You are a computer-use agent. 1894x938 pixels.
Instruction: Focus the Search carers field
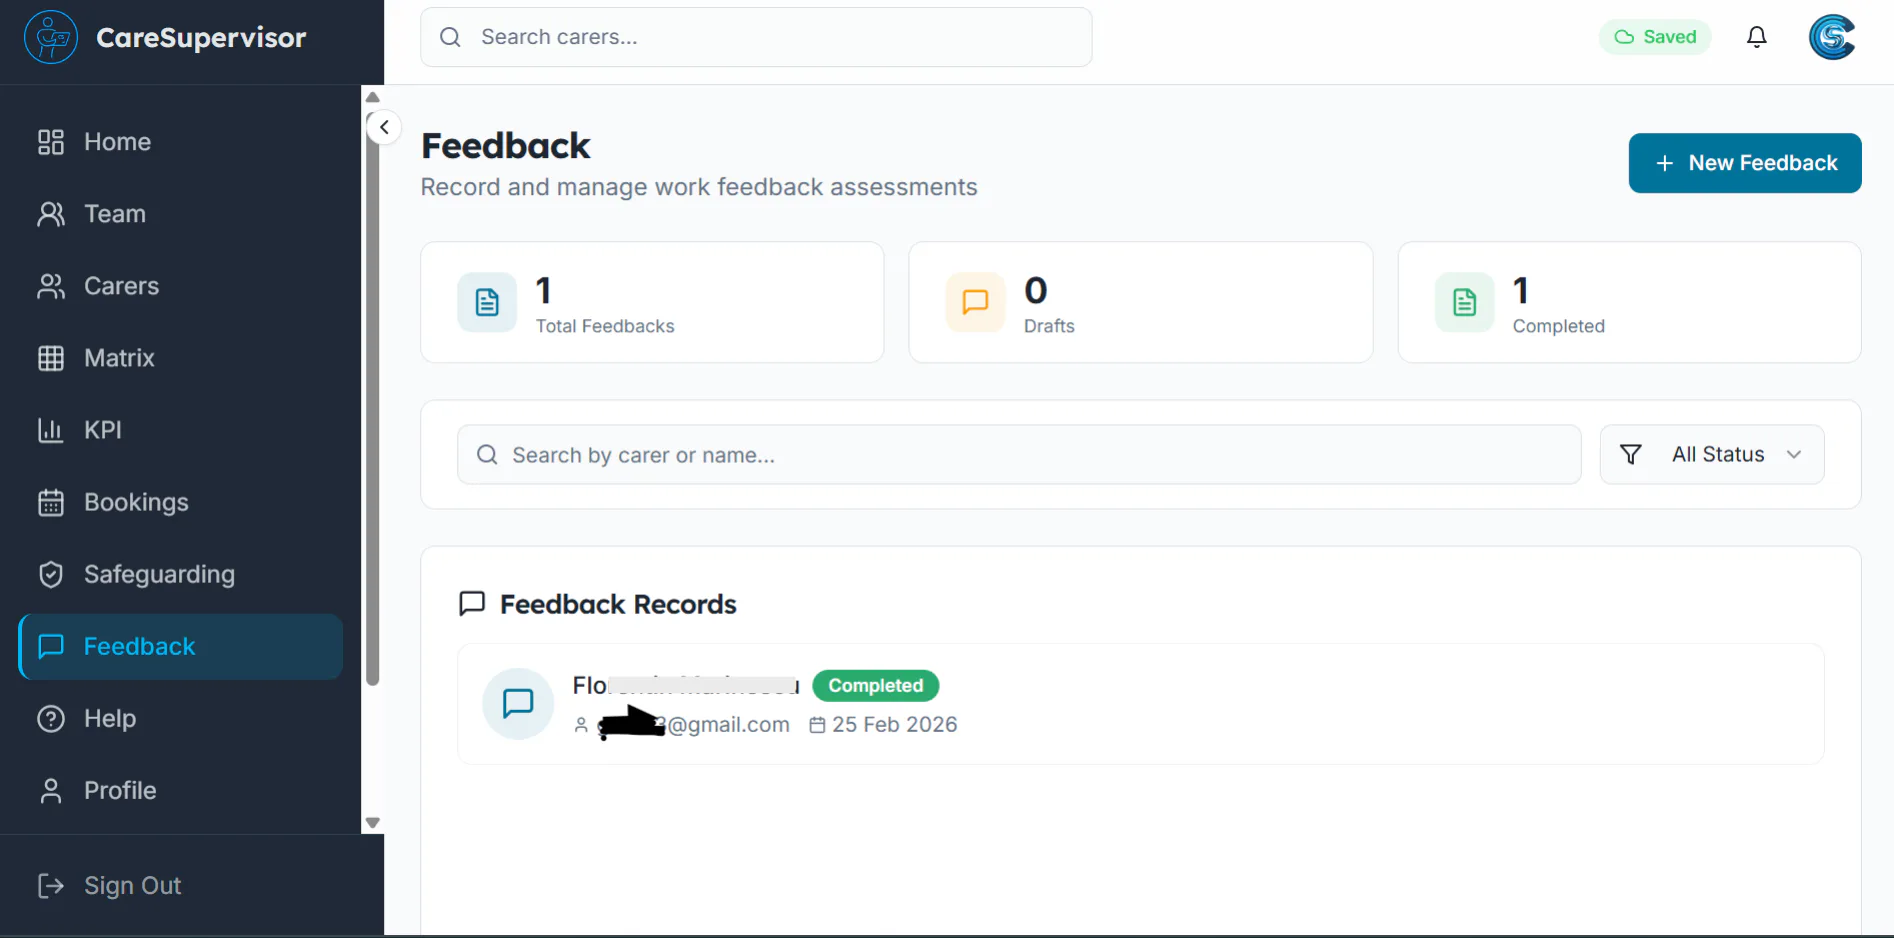point(756,37)
